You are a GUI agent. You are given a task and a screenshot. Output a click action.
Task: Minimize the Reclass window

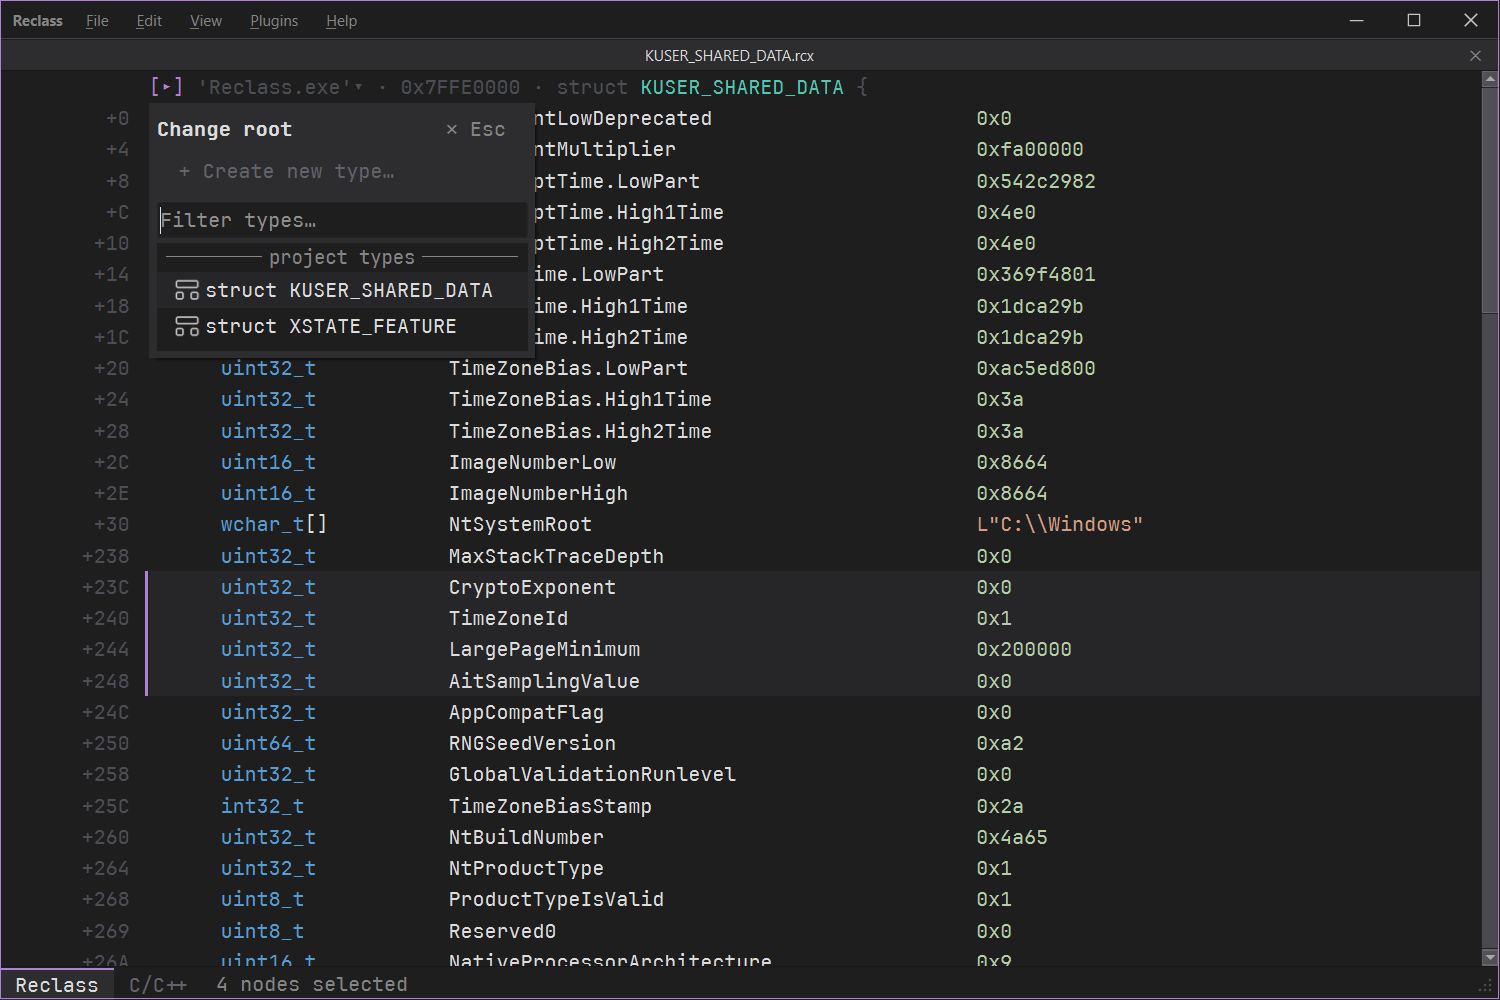pos(1357,20)
